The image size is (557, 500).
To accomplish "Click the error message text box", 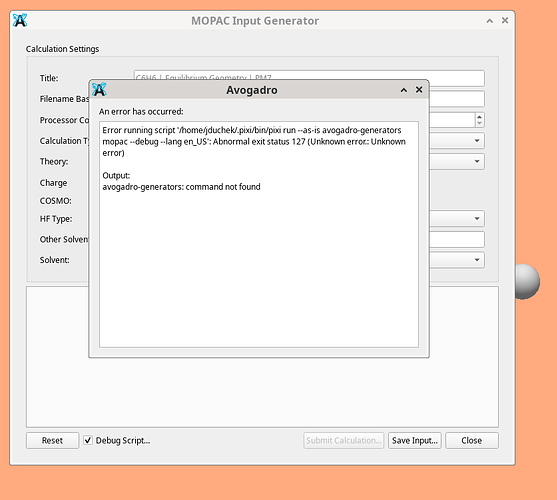I will click(x=259, y=234).
